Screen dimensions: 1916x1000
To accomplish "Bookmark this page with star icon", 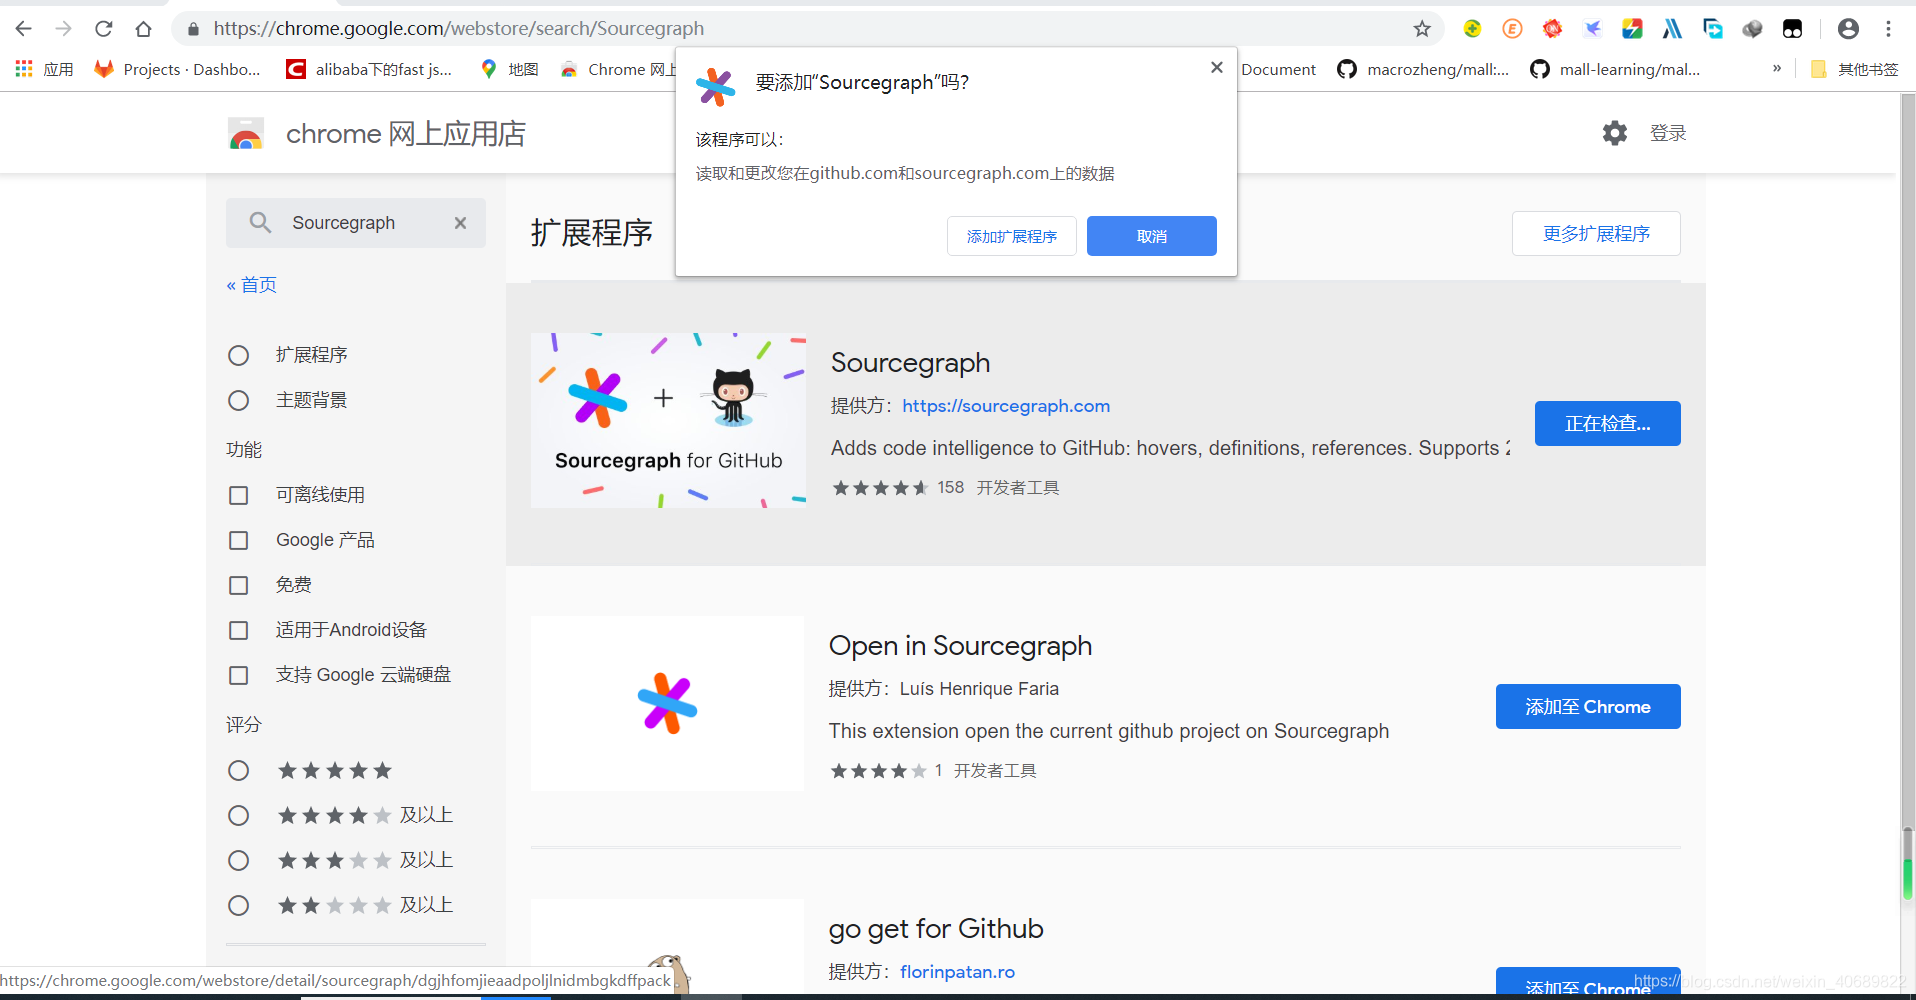I will click(x=1422, y=29).
